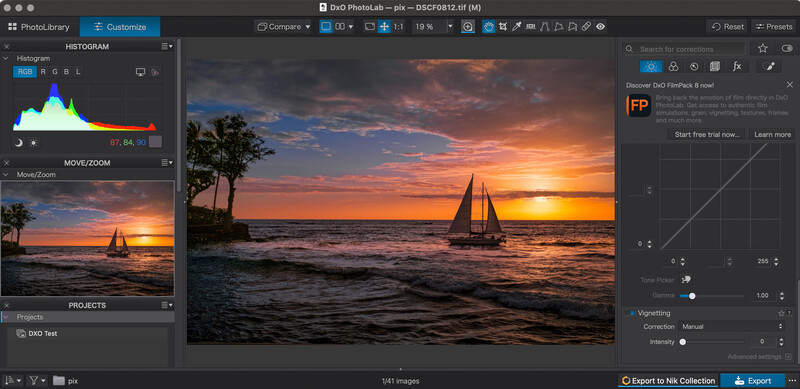Show favorite corrections with the star

(763, 48)
